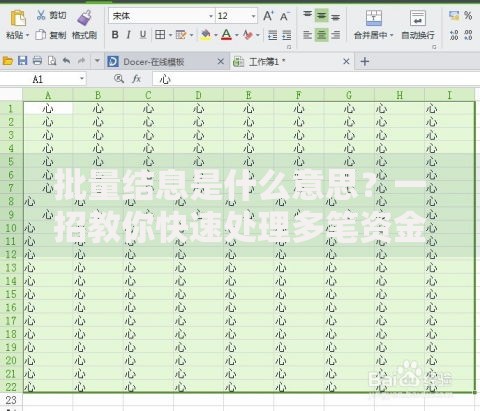Click the Auto Wrap (自动换行) icon
Screen dimensions: 480x411
point(418,18)
